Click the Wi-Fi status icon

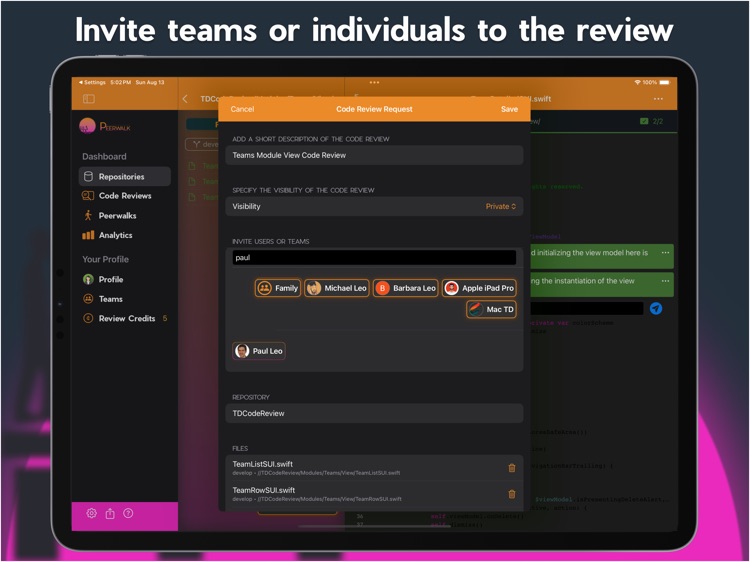tap(637, 82)
